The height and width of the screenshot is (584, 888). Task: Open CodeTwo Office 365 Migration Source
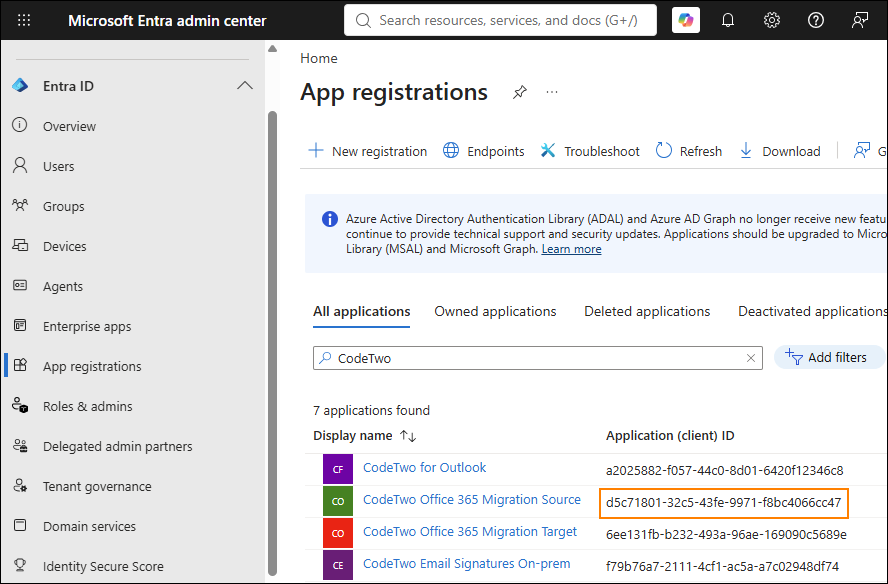coord(472,500)
